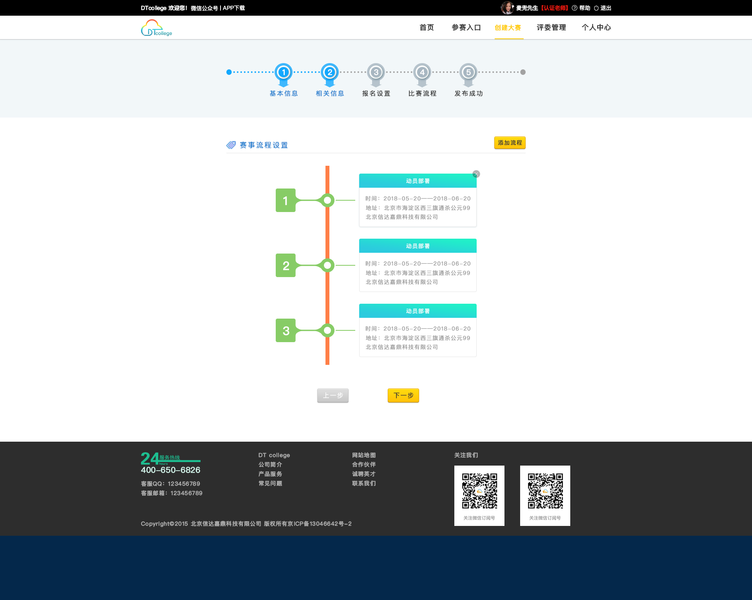Click timeline circle node for step 2
The image size is (752, 600).
[328, 265]
